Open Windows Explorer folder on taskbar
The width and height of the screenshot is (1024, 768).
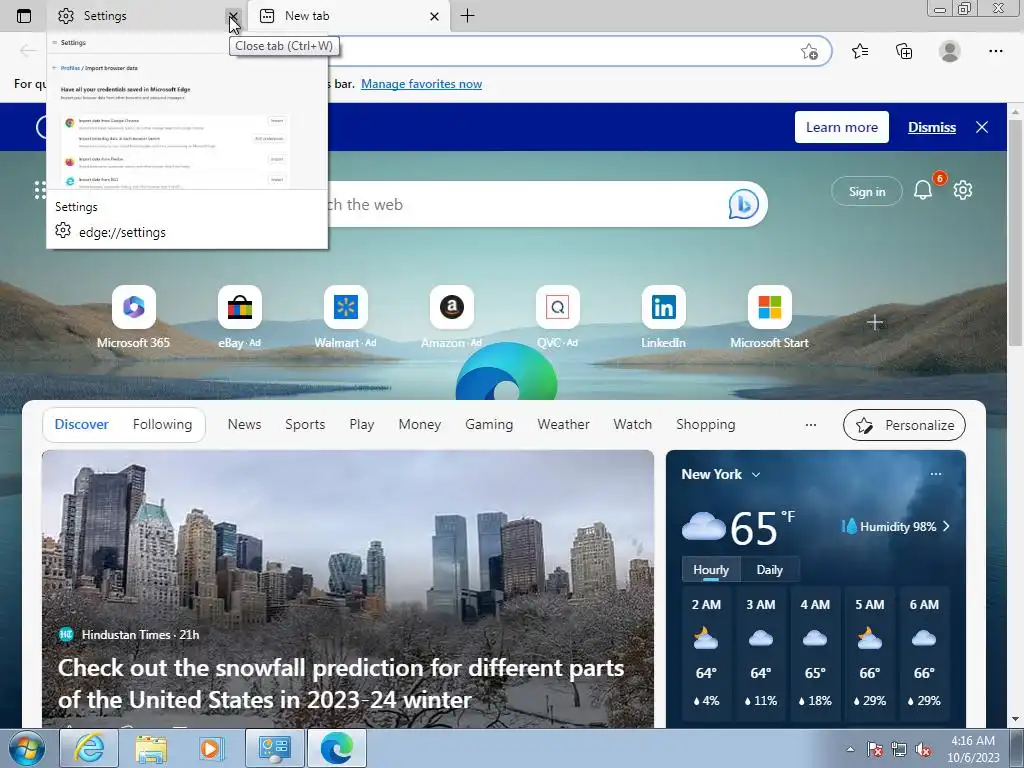[151, 748]
